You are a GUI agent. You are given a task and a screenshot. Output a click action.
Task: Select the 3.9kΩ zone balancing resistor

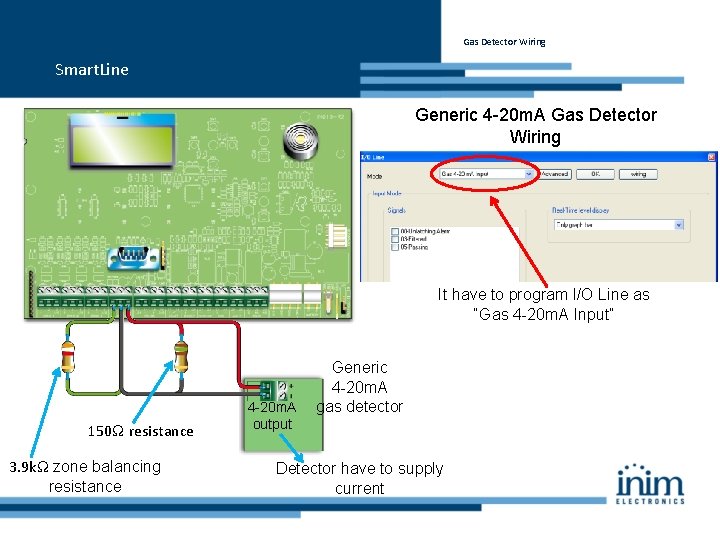[68, 357]
